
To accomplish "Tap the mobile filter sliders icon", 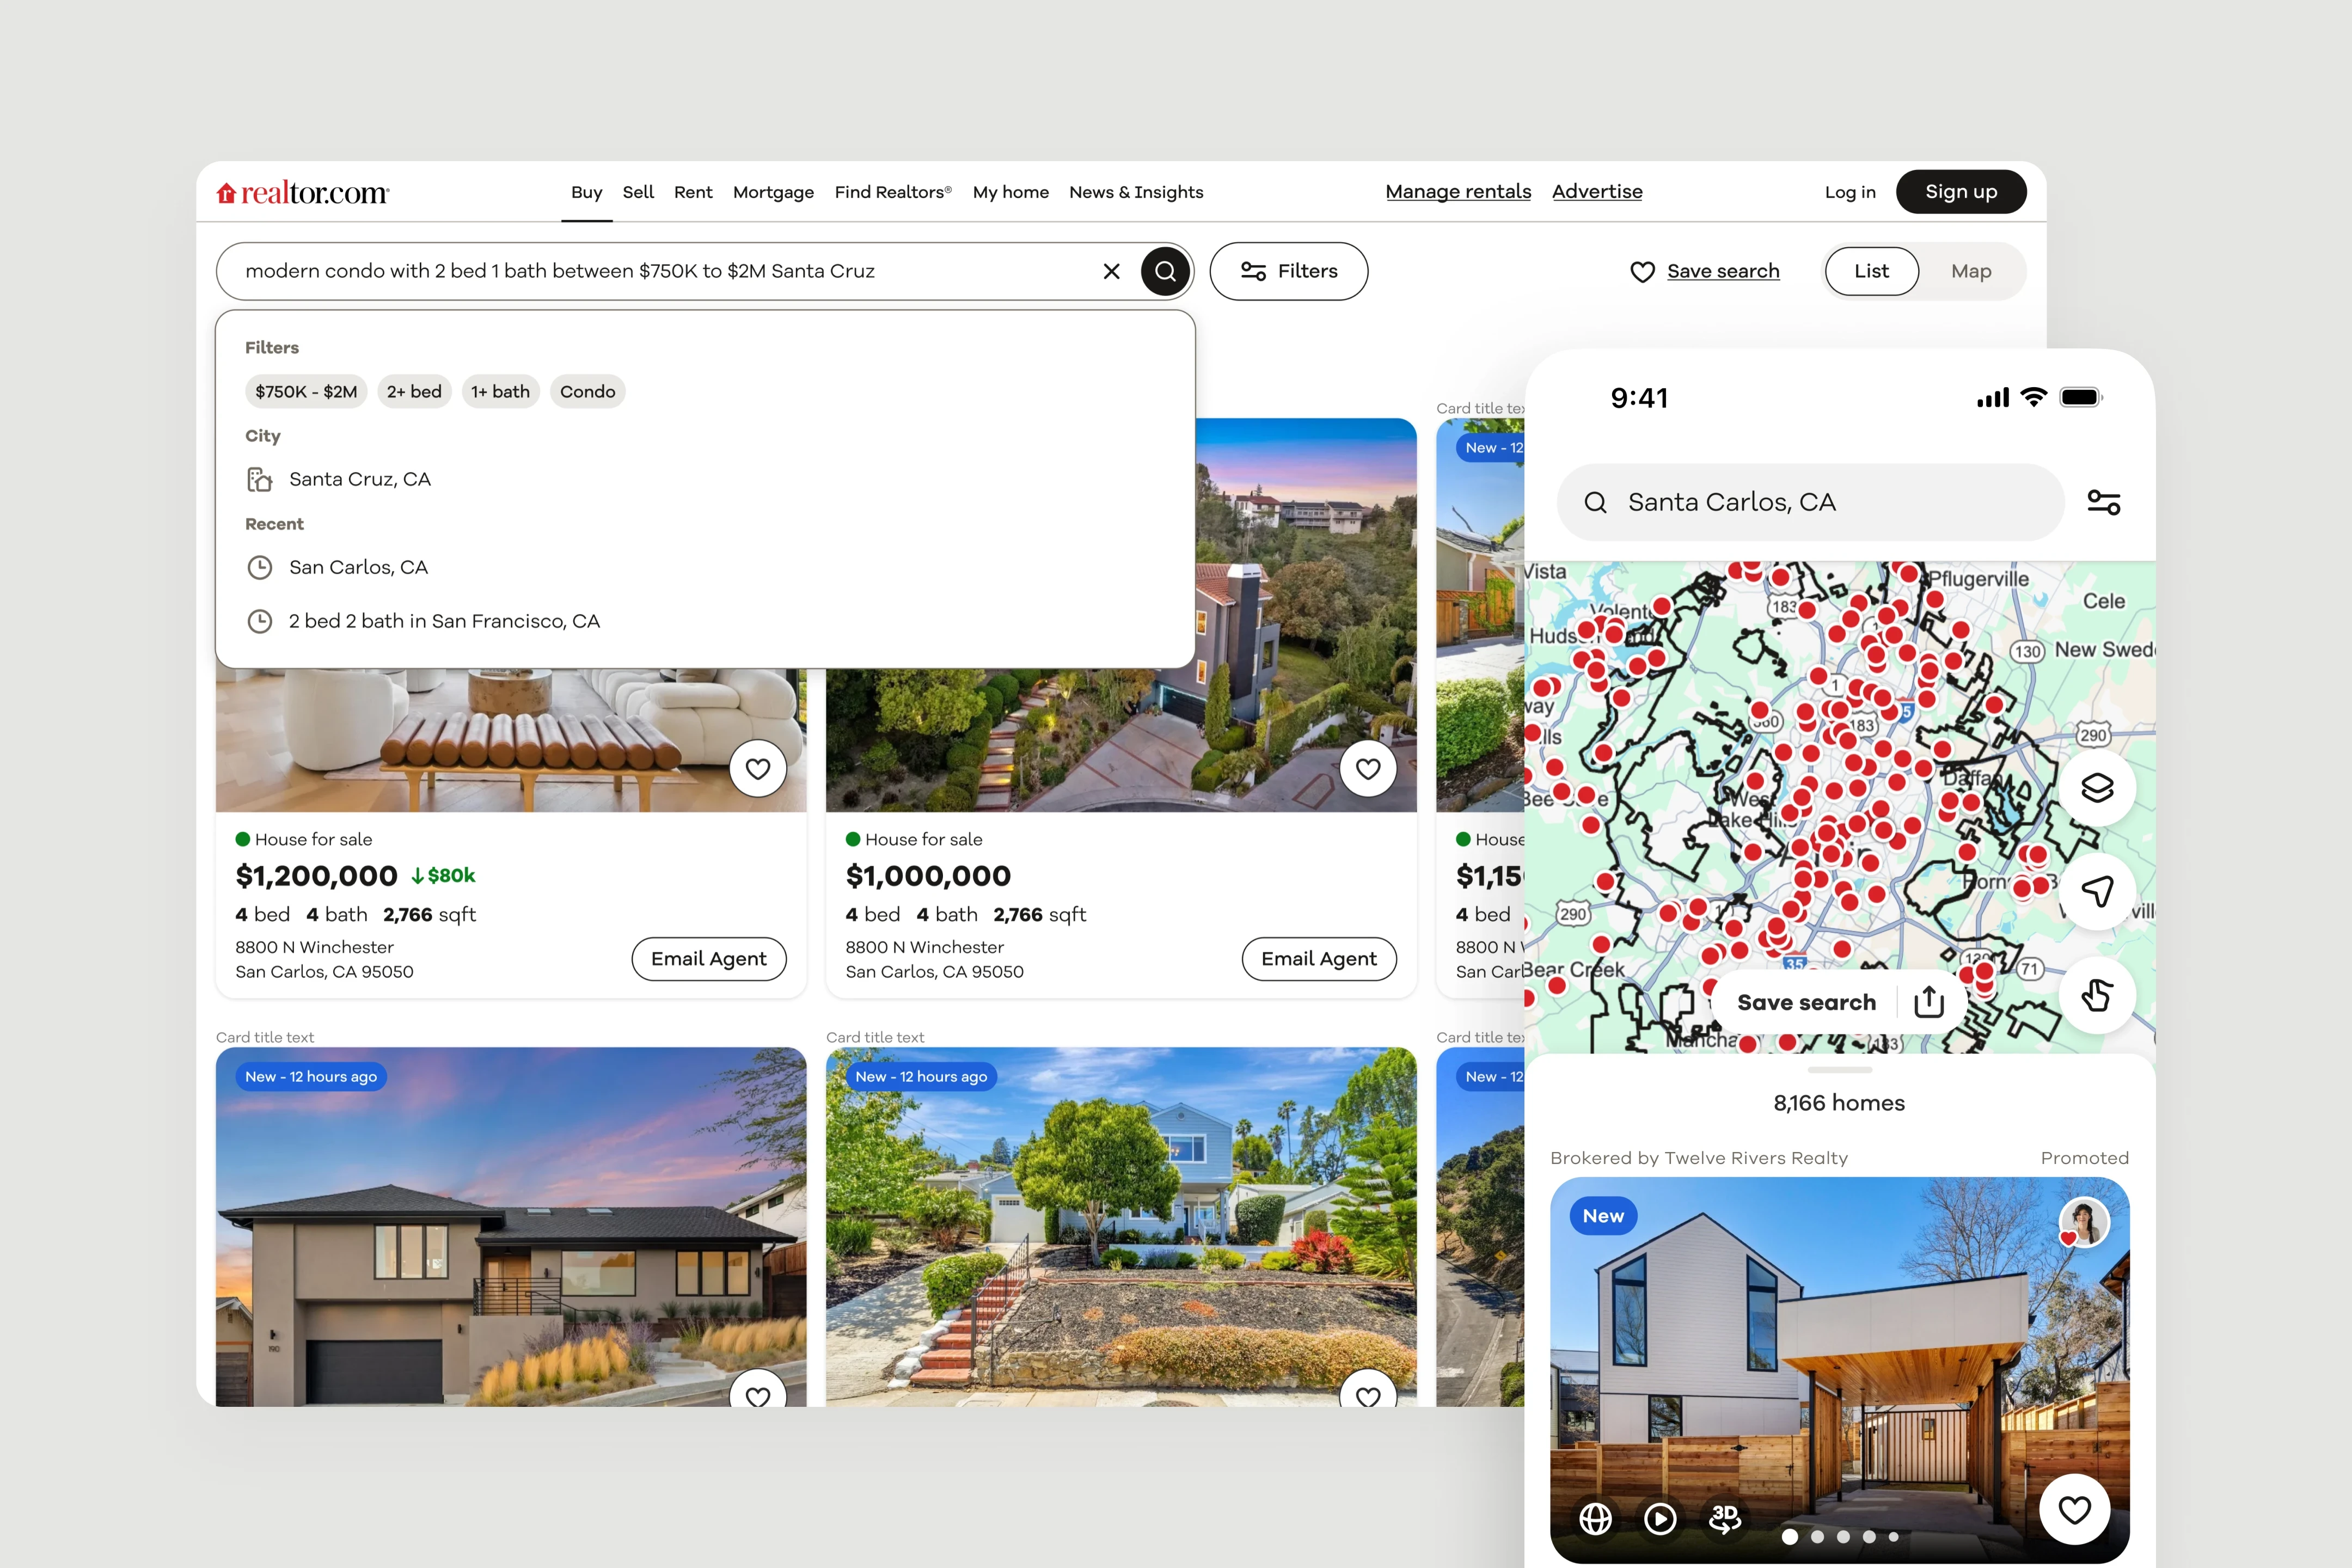I will (x=2103, y=502).
